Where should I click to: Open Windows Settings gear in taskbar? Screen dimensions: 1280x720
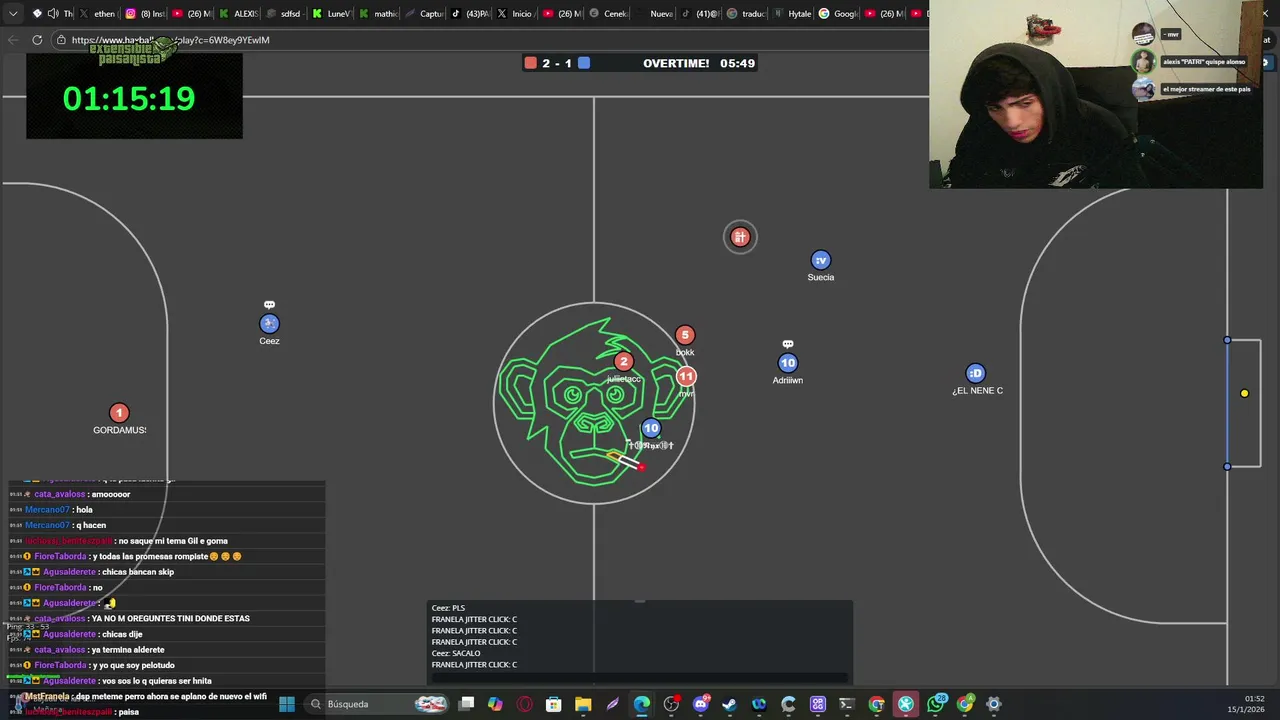coord(994,704)
